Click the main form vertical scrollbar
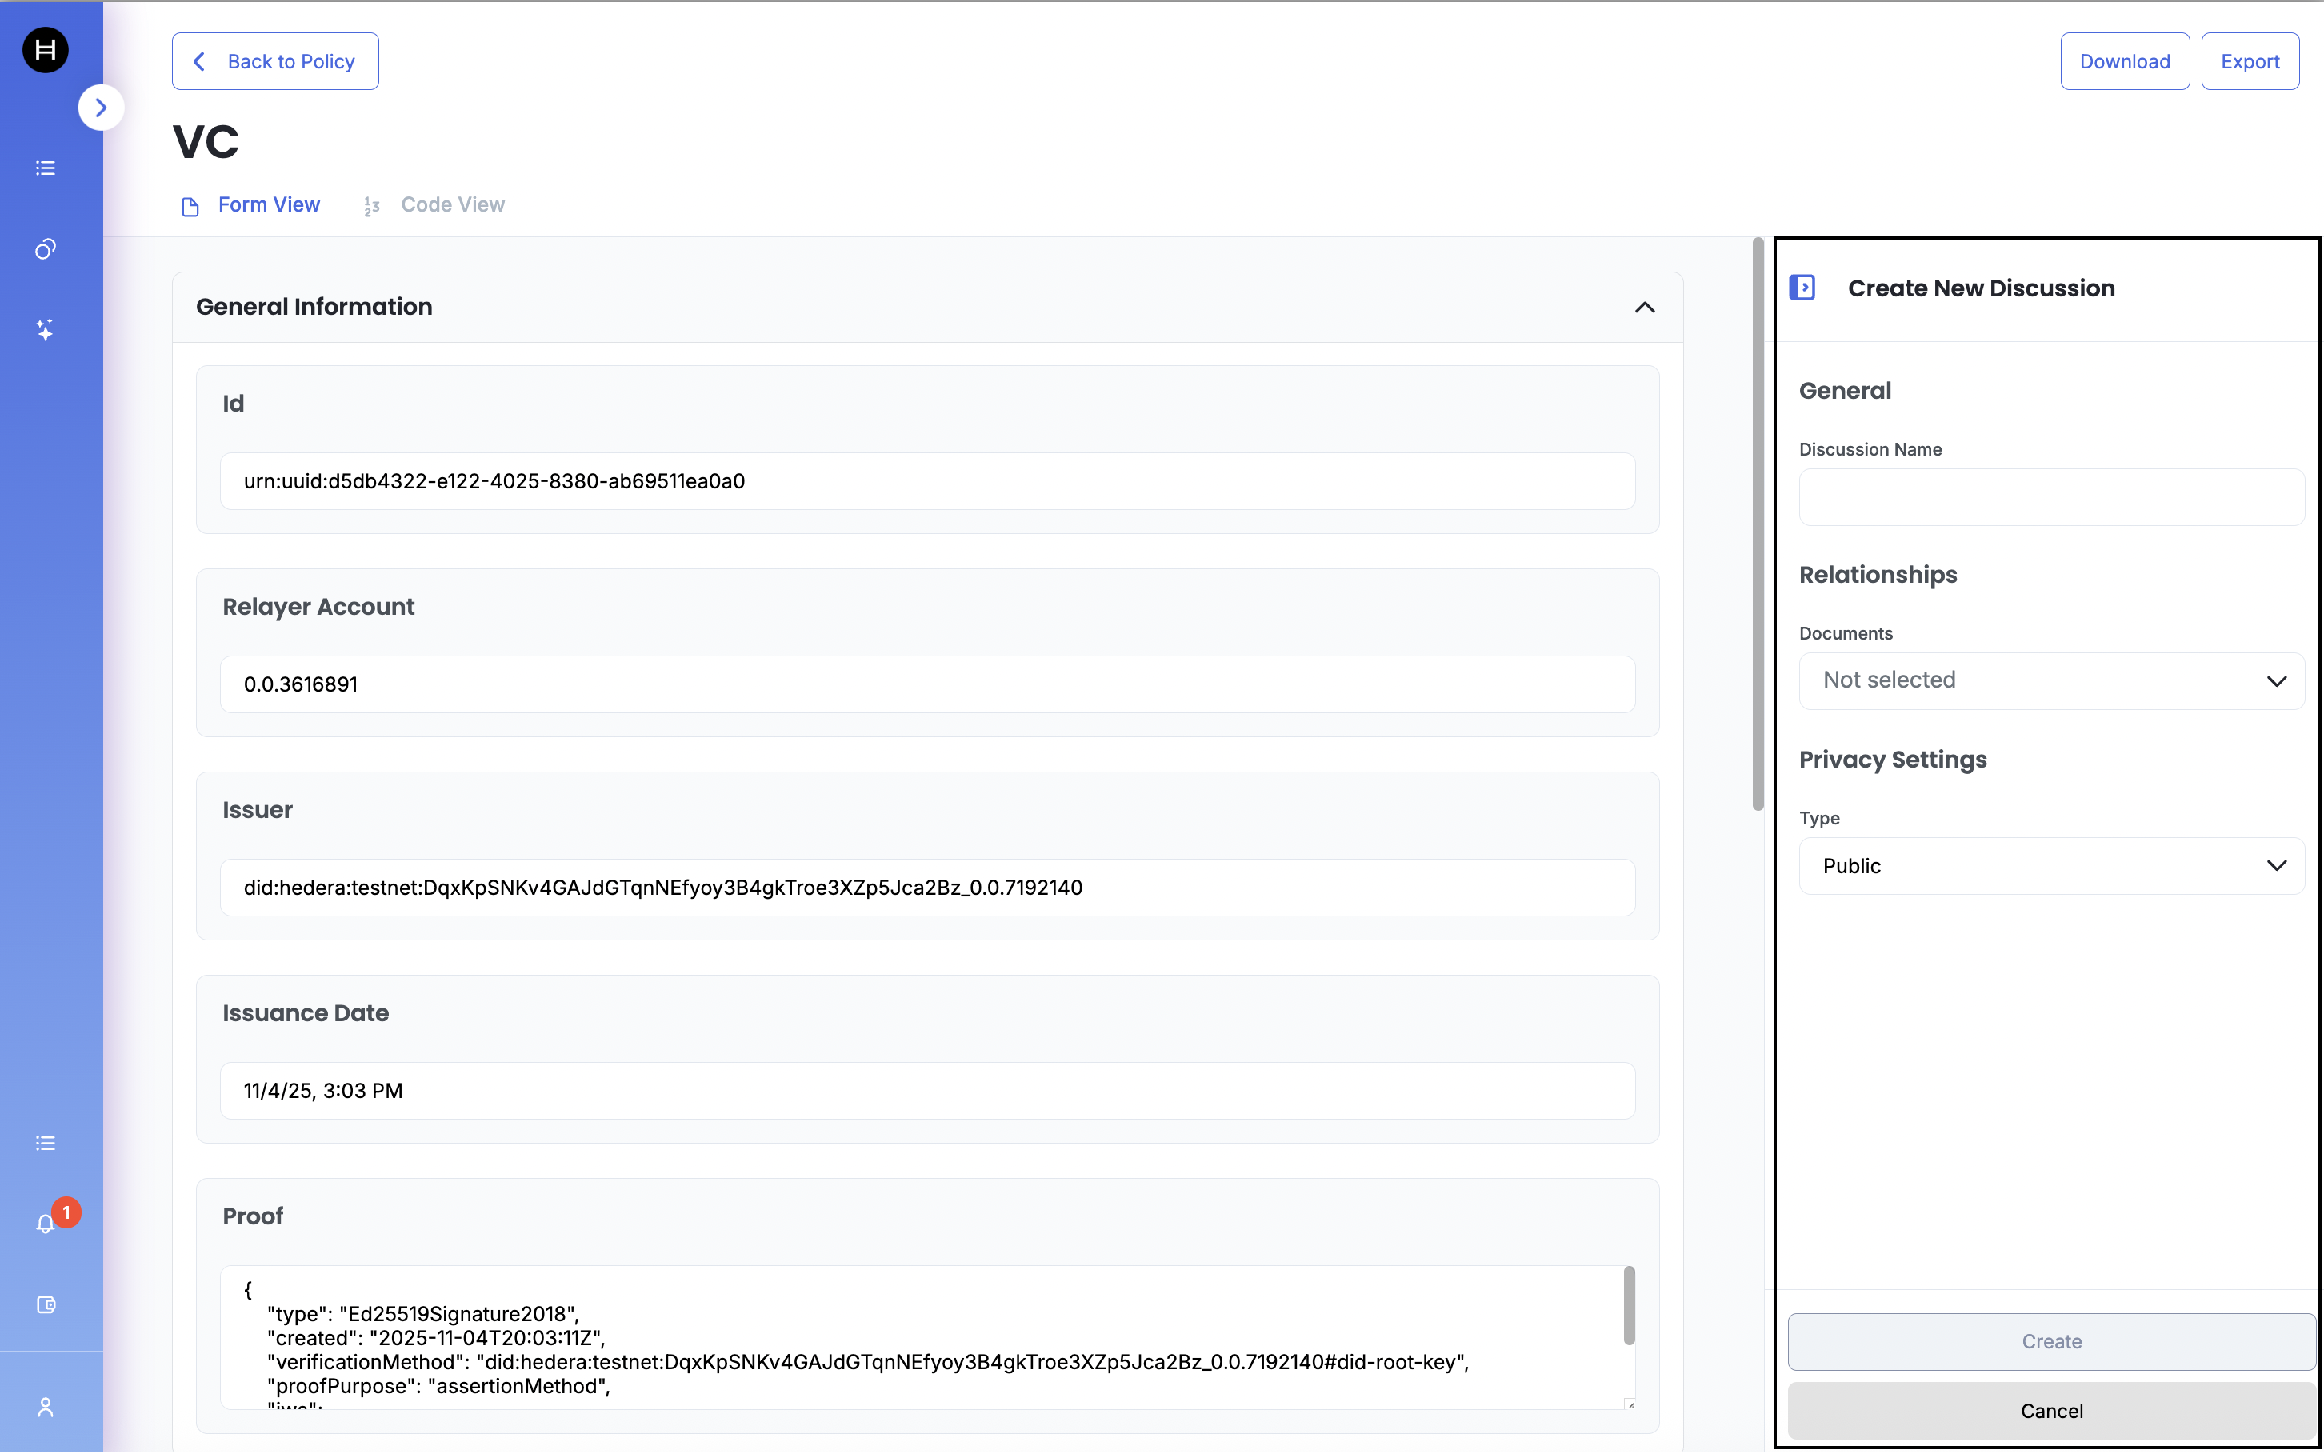 pyautogui.click(x=1758, y=525)
